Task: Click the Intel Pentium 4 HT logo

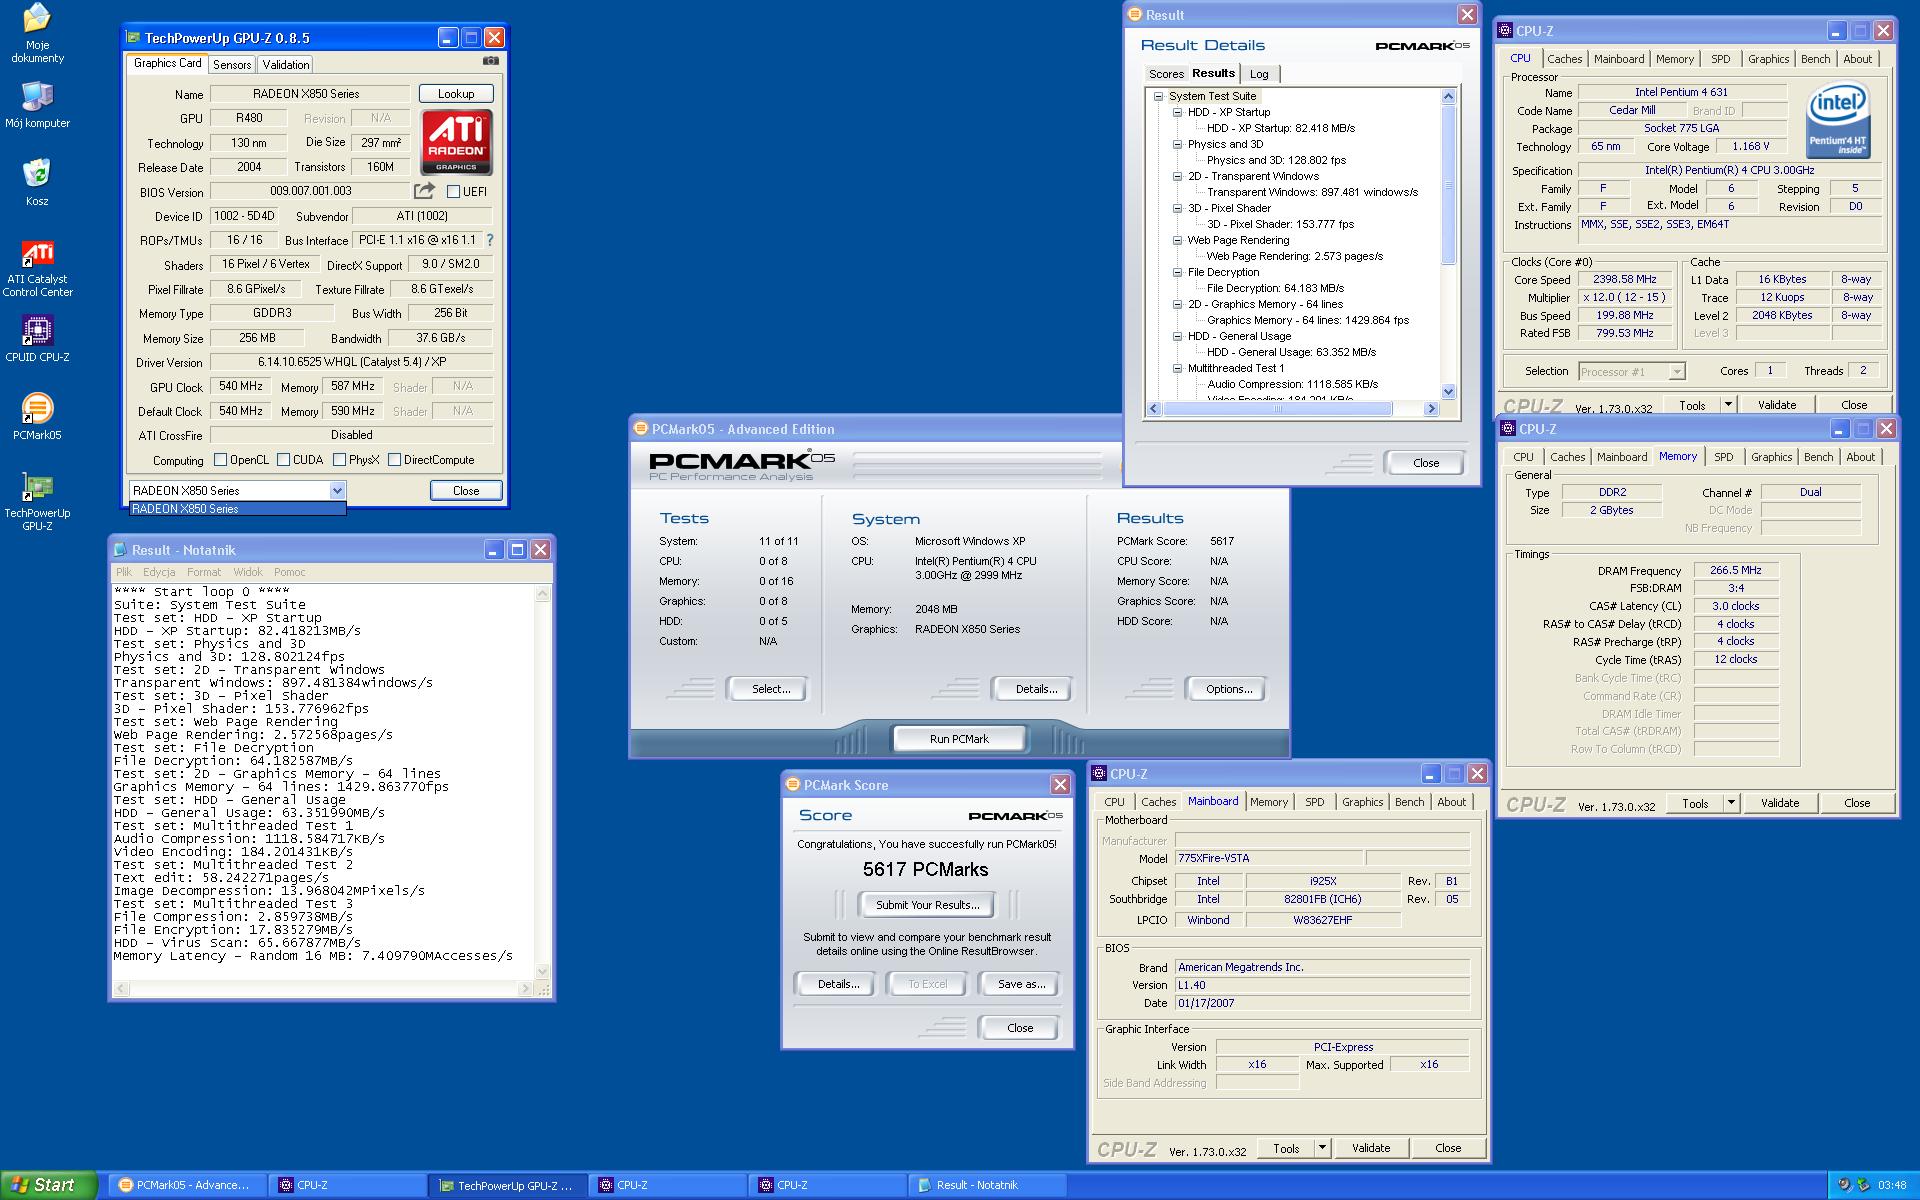Action: click(x=1839, y=121)
